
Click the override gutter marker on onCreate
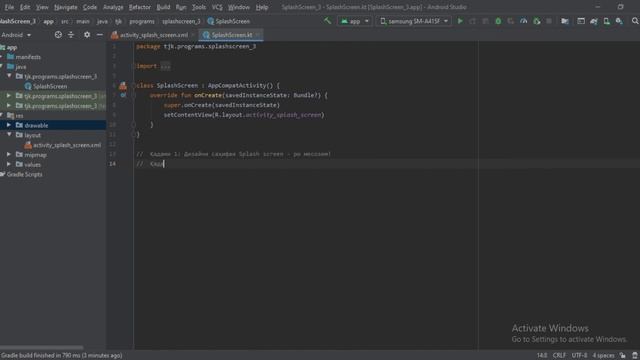[123, 95]
